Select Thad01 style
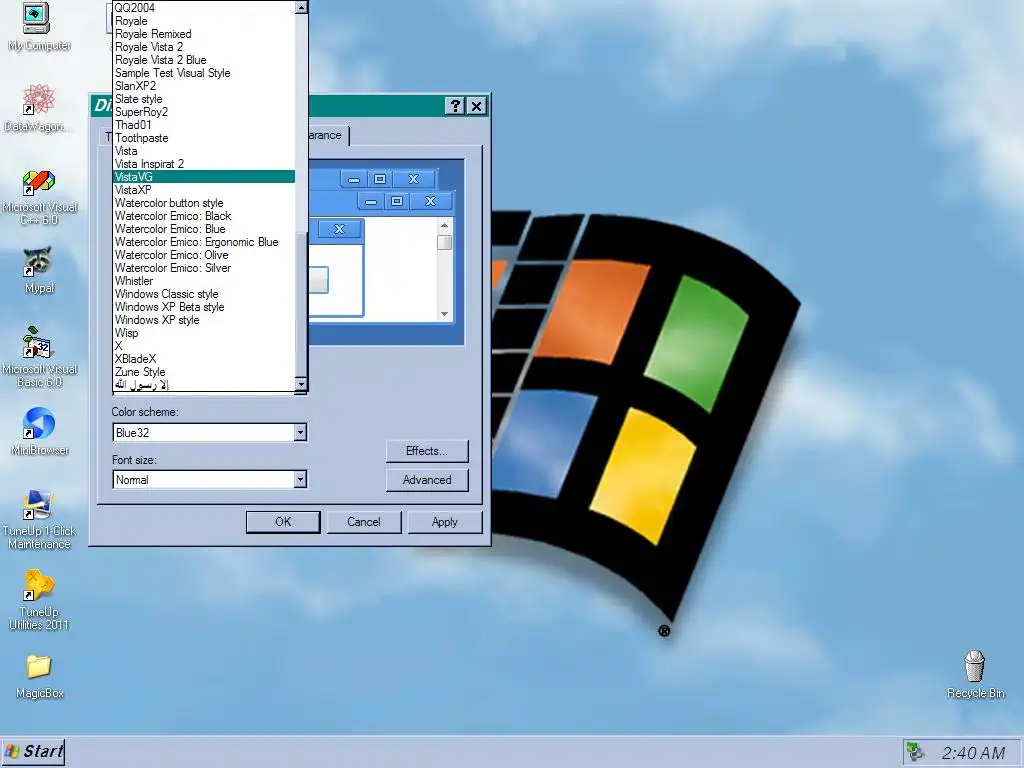The height and width of the screenshot is (768, 1024). [204, 125]
